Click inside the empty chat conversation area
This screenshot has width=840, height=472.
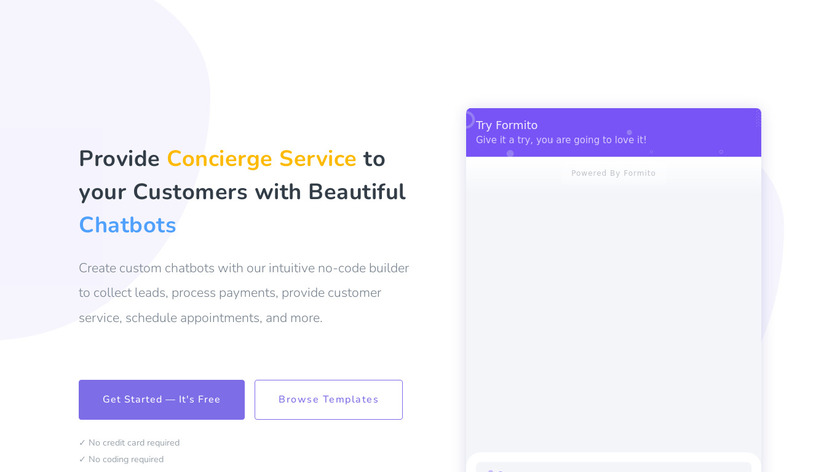pyautogui.click(x=613, y=310)
